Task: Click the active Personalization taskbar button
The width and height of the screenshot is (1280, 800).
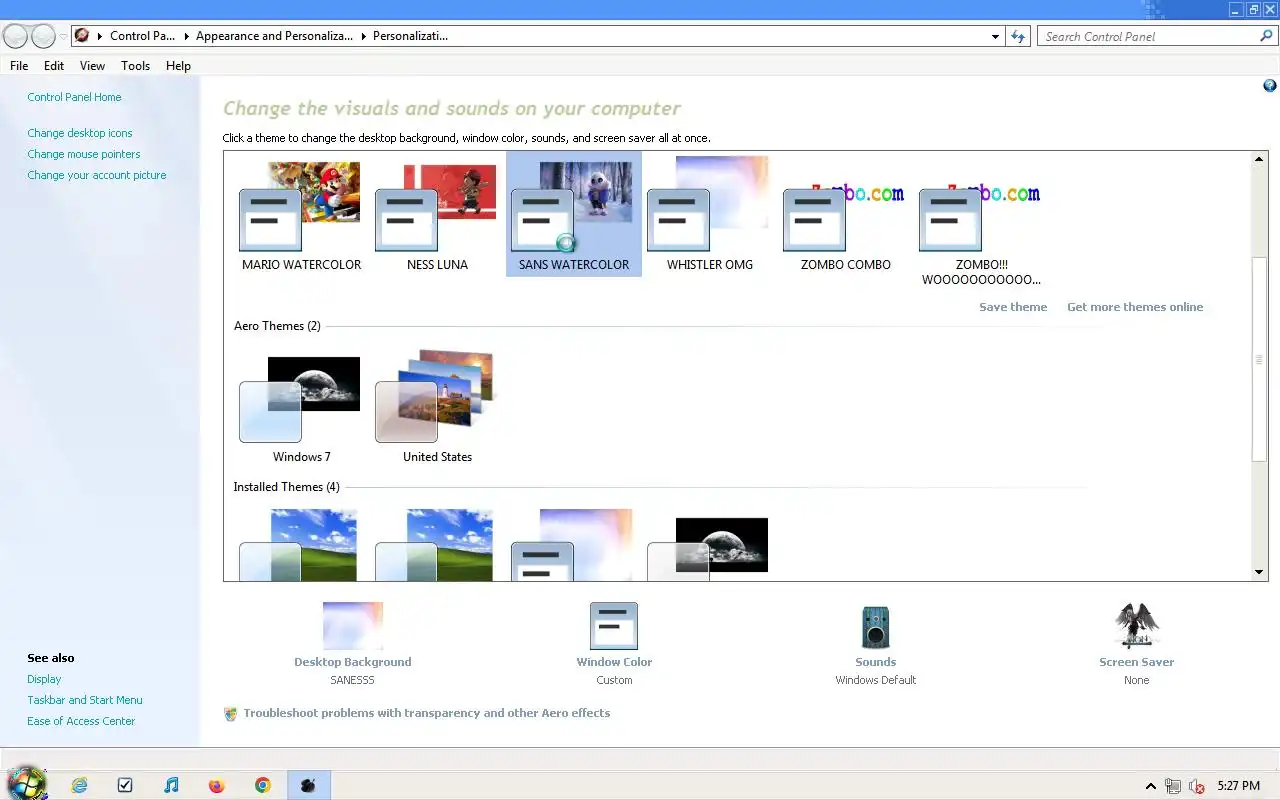Action: tap(308, 785)
